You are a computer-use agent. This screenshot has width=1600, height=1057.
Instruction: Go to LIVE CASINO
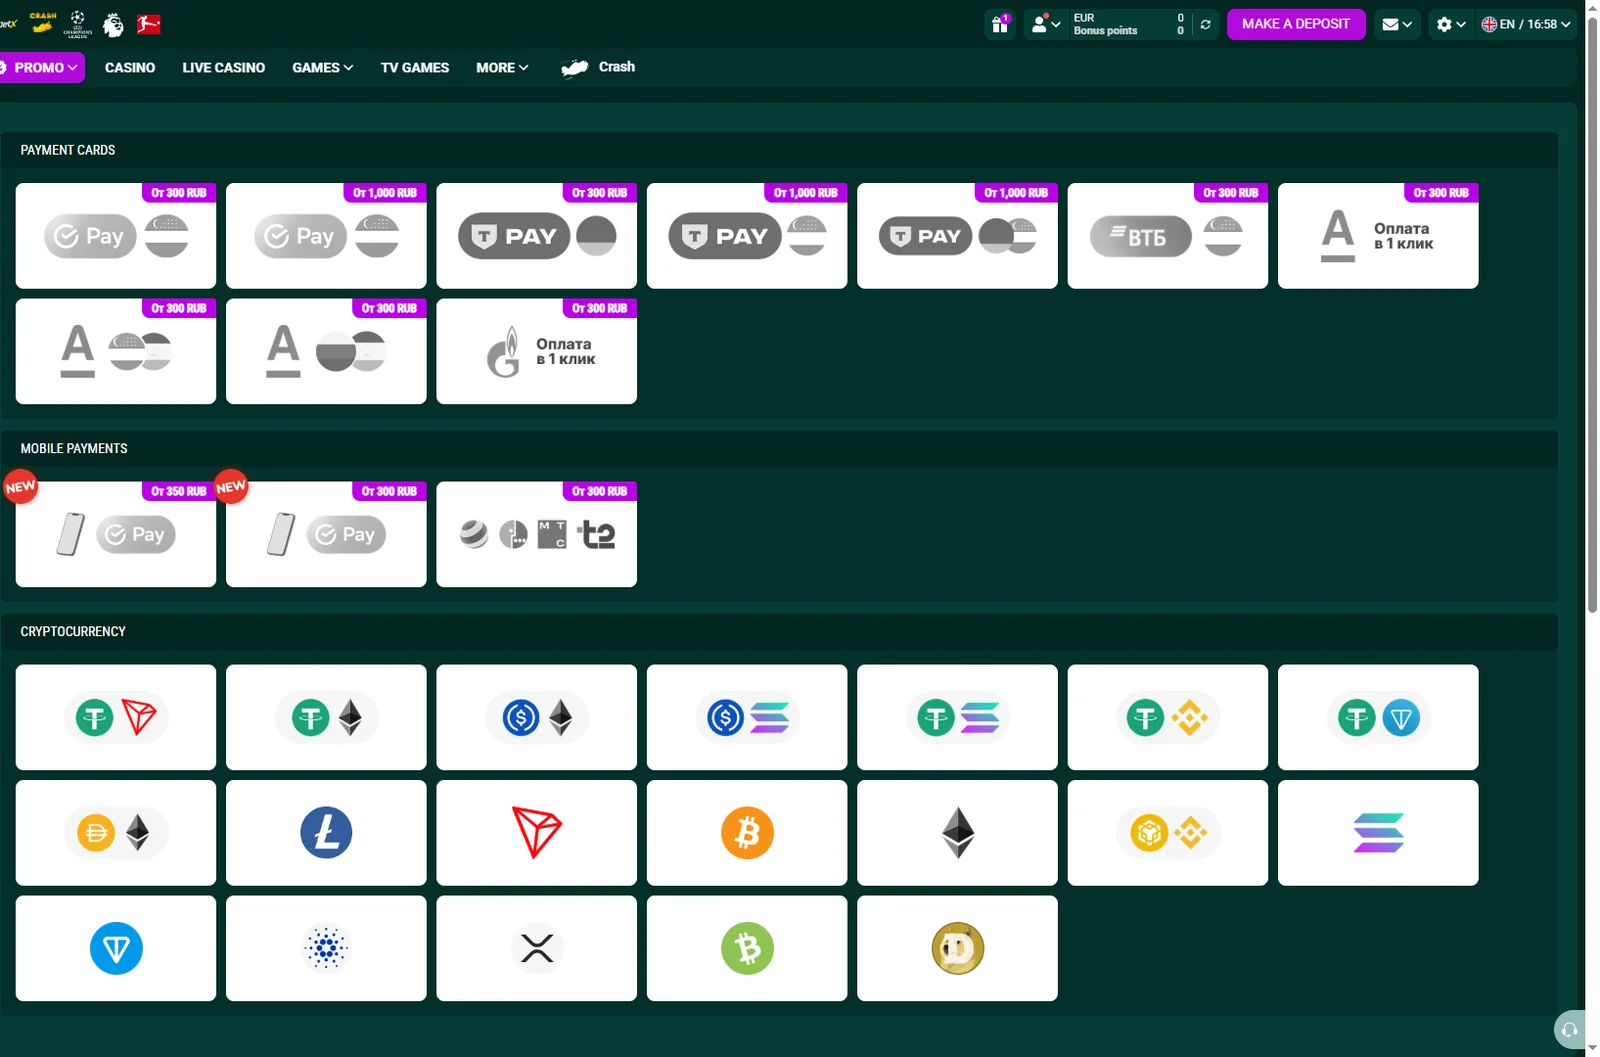pos(224,67)
